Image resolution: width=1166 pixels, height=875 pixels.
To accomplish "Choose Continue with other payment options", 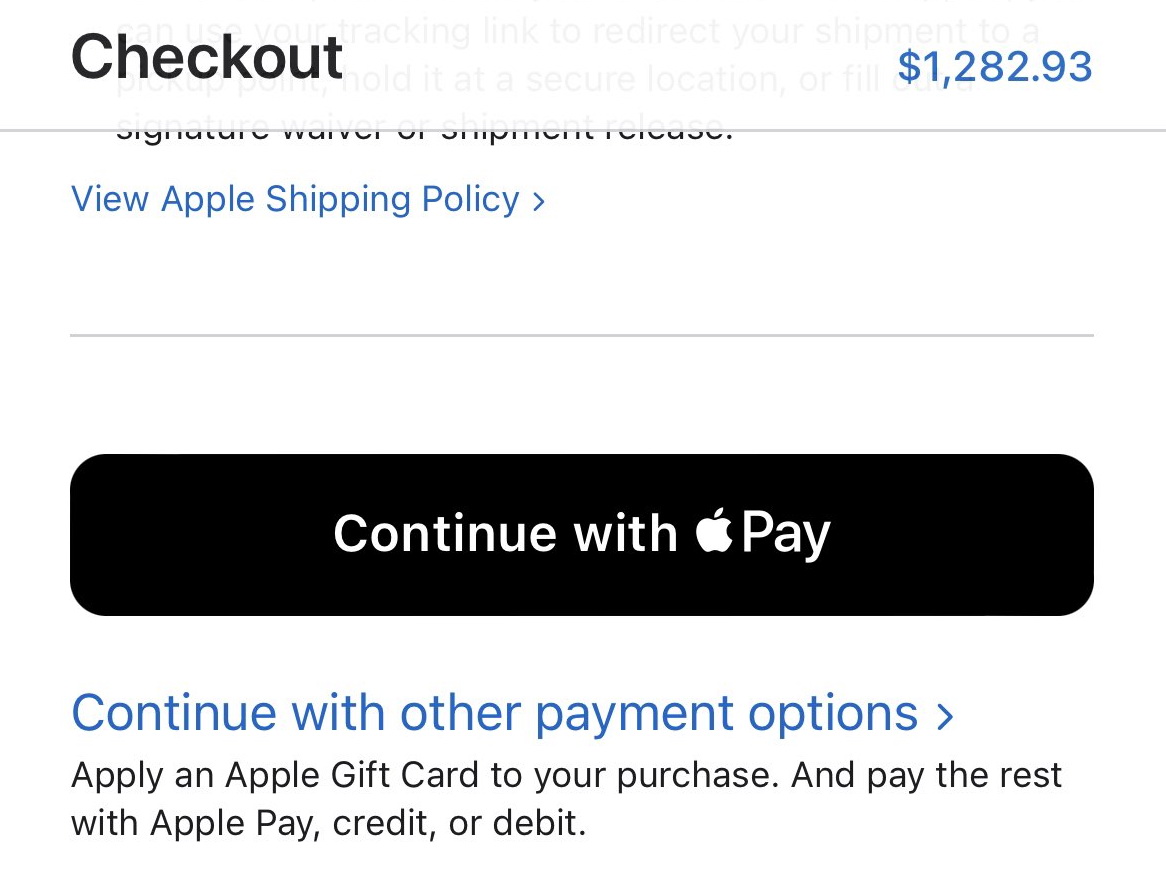I will pos(495,714).
